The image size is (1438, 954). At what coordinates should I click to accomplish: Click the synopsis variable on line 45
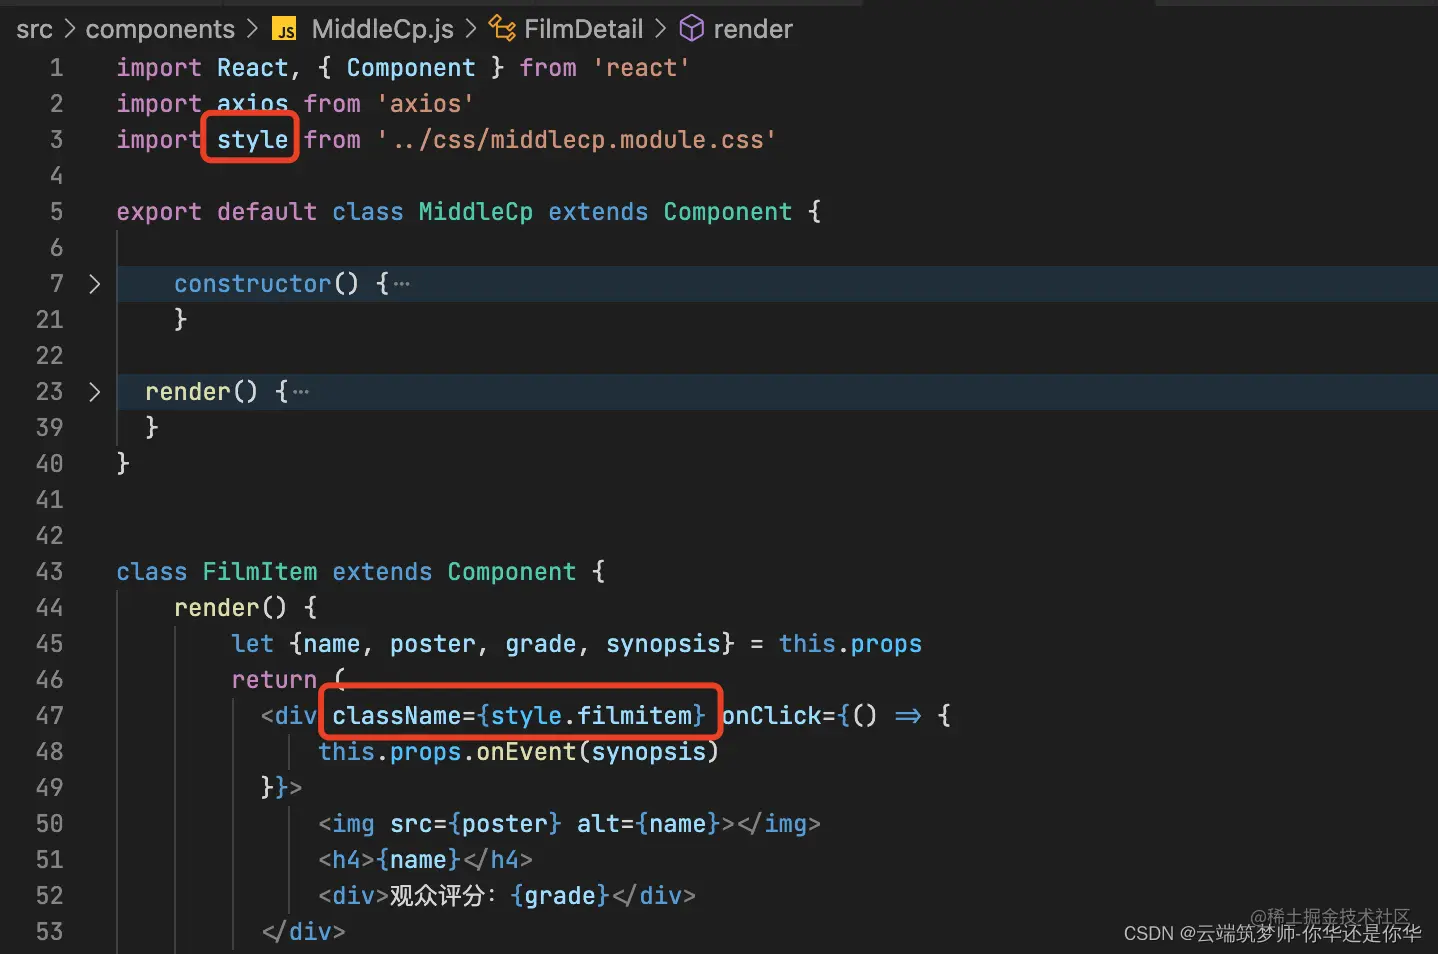(663, 644)
